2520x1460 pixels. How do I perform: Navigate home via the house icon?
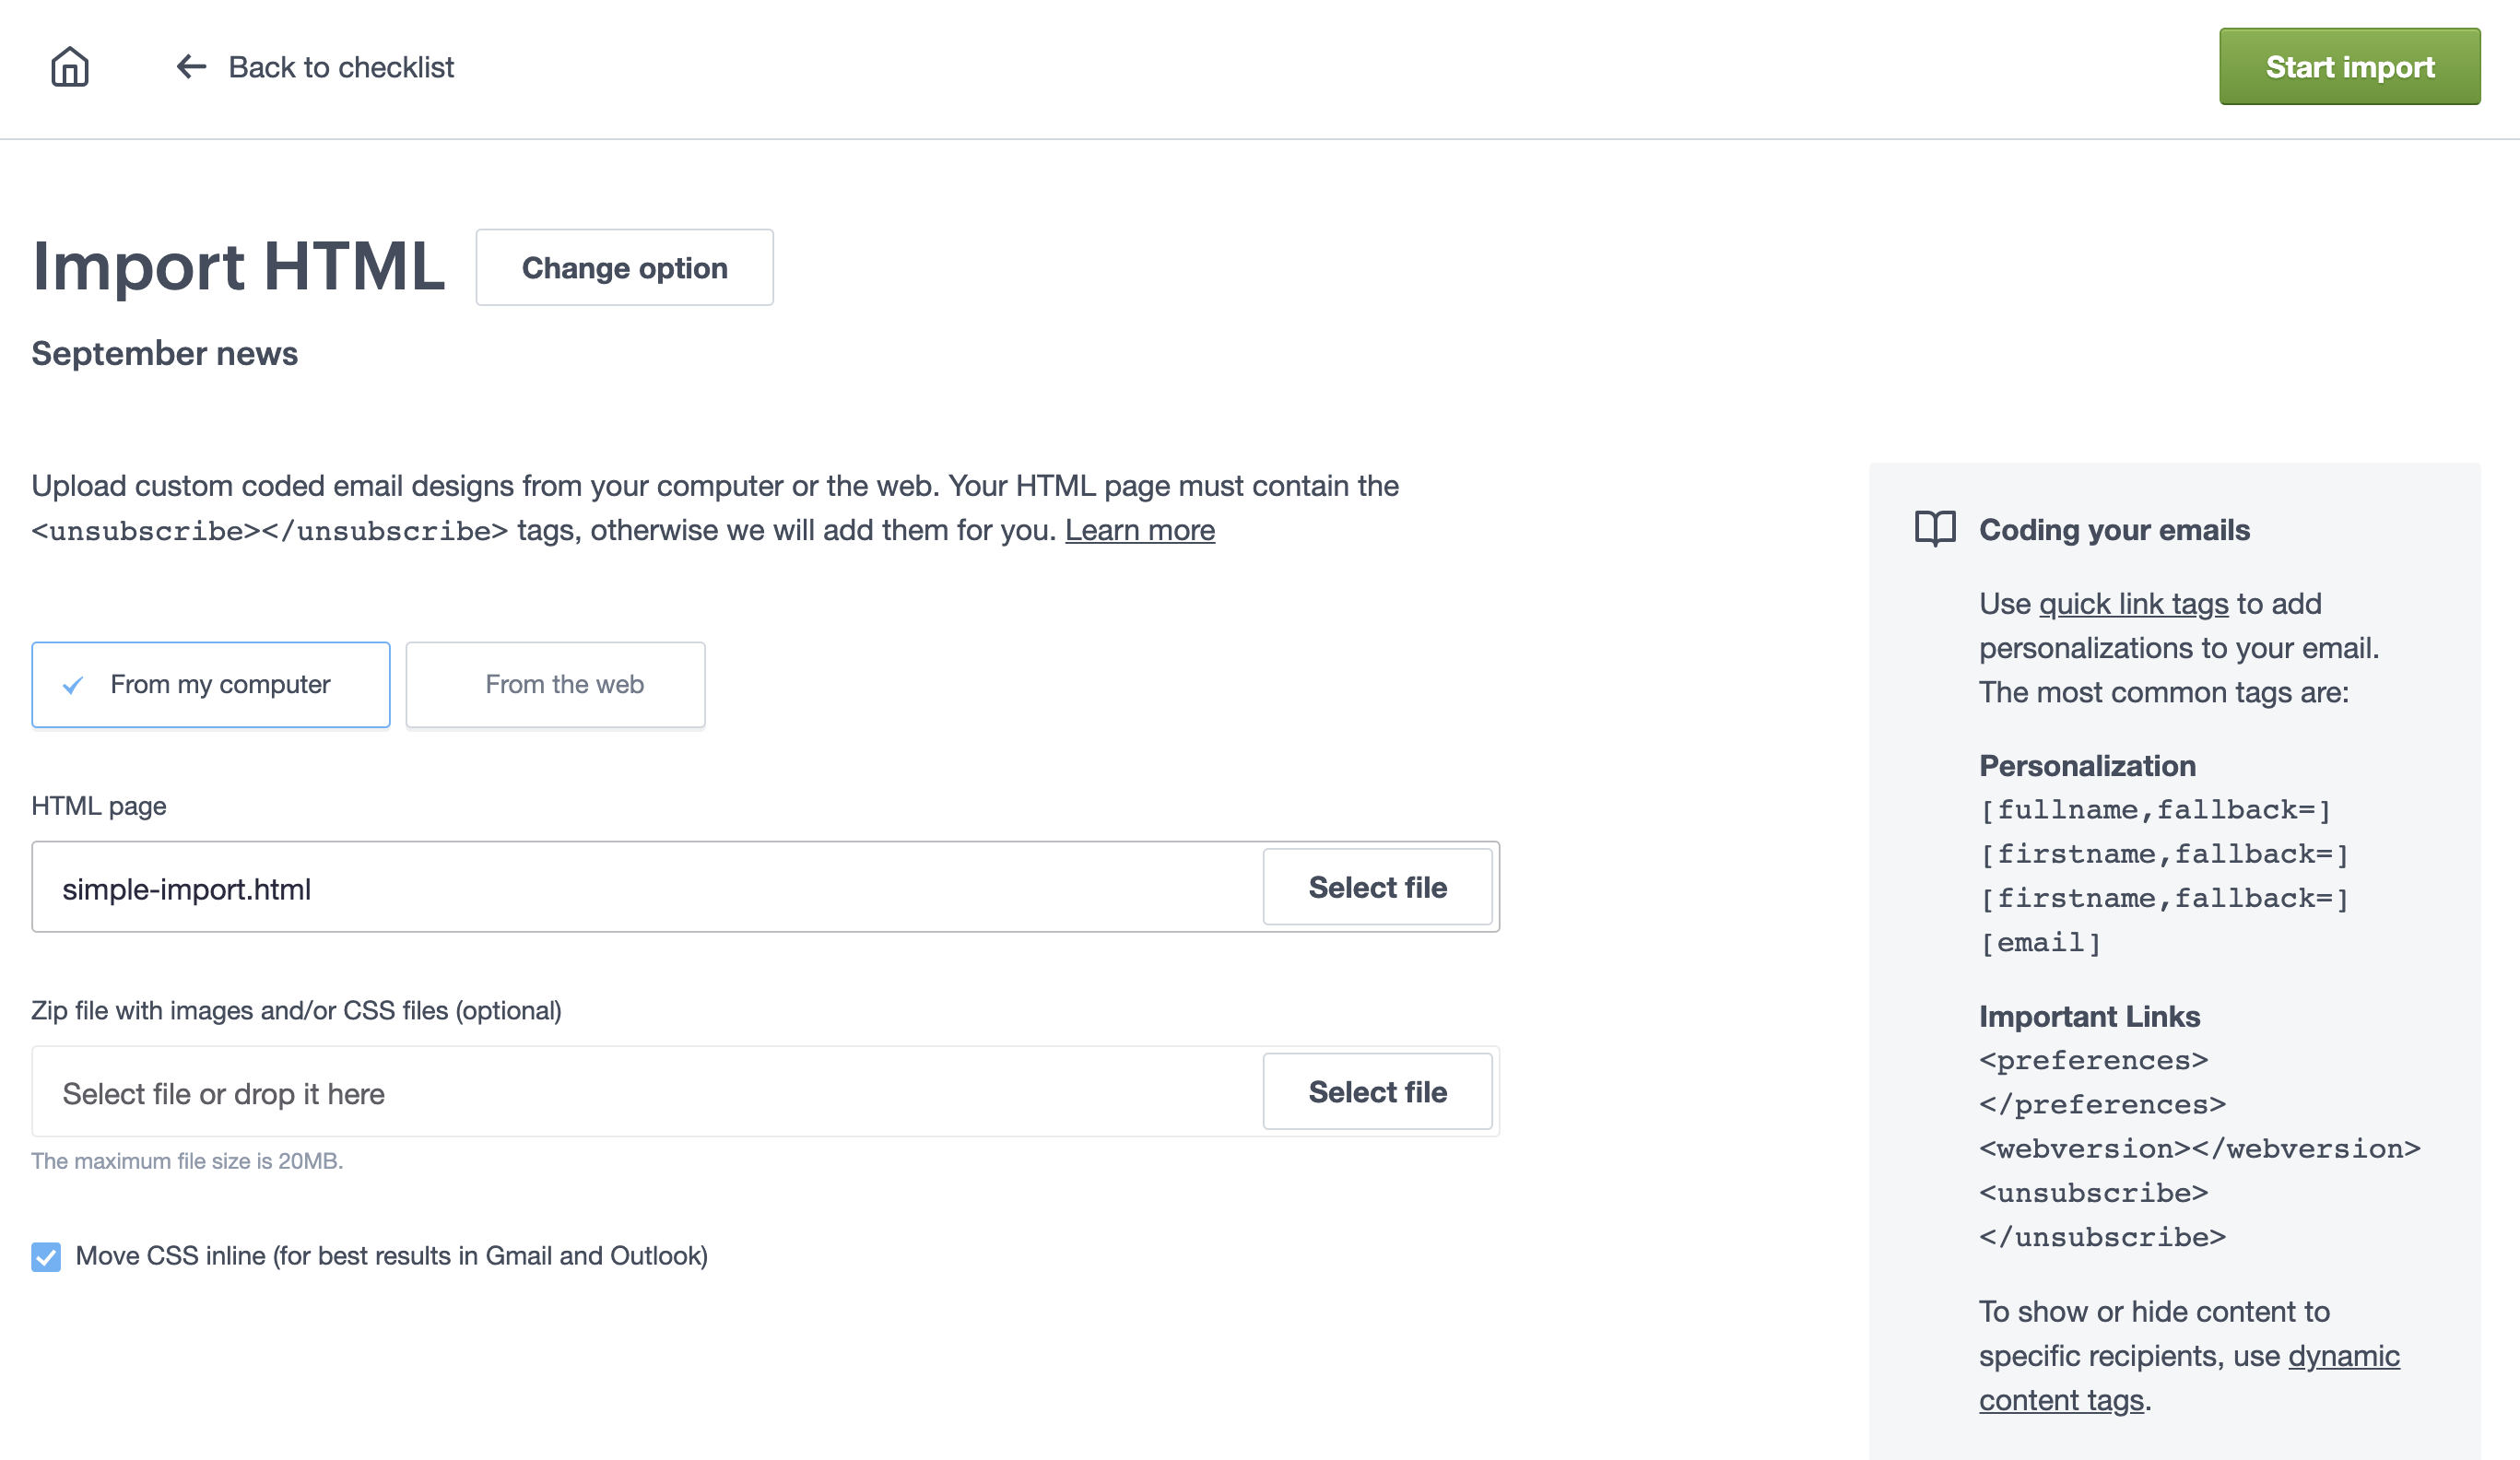(x=68, y=66)
